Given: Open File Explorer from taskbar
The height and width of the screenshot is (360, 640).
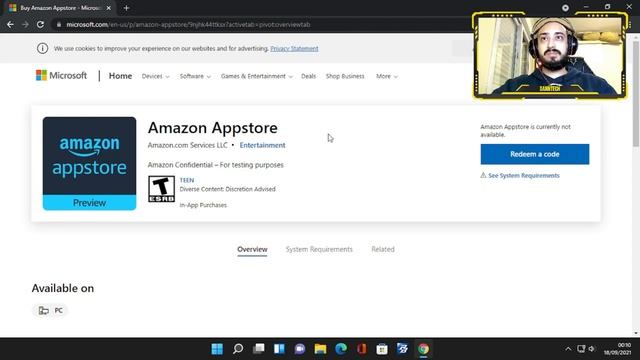Looking at the screenshot, I should click(x=320, y=349).
